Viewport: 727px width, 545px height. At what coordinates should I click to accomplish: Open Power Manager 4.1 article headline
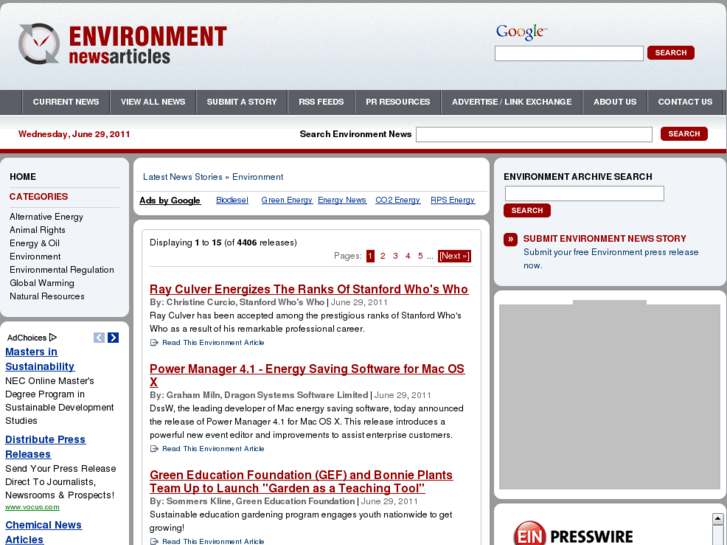307,376
